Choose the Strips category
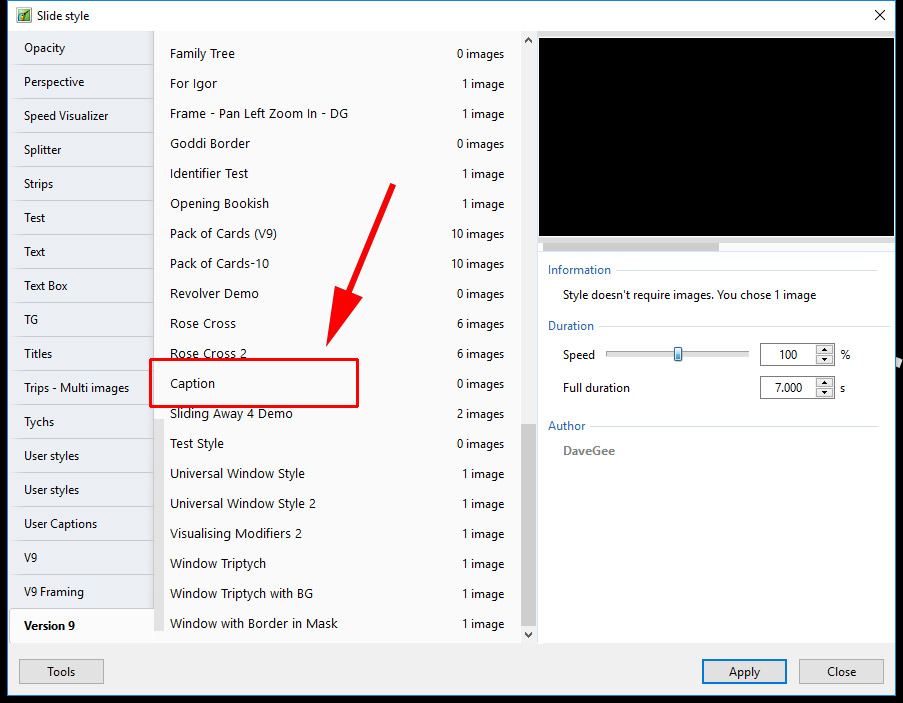 coord(81,184)
